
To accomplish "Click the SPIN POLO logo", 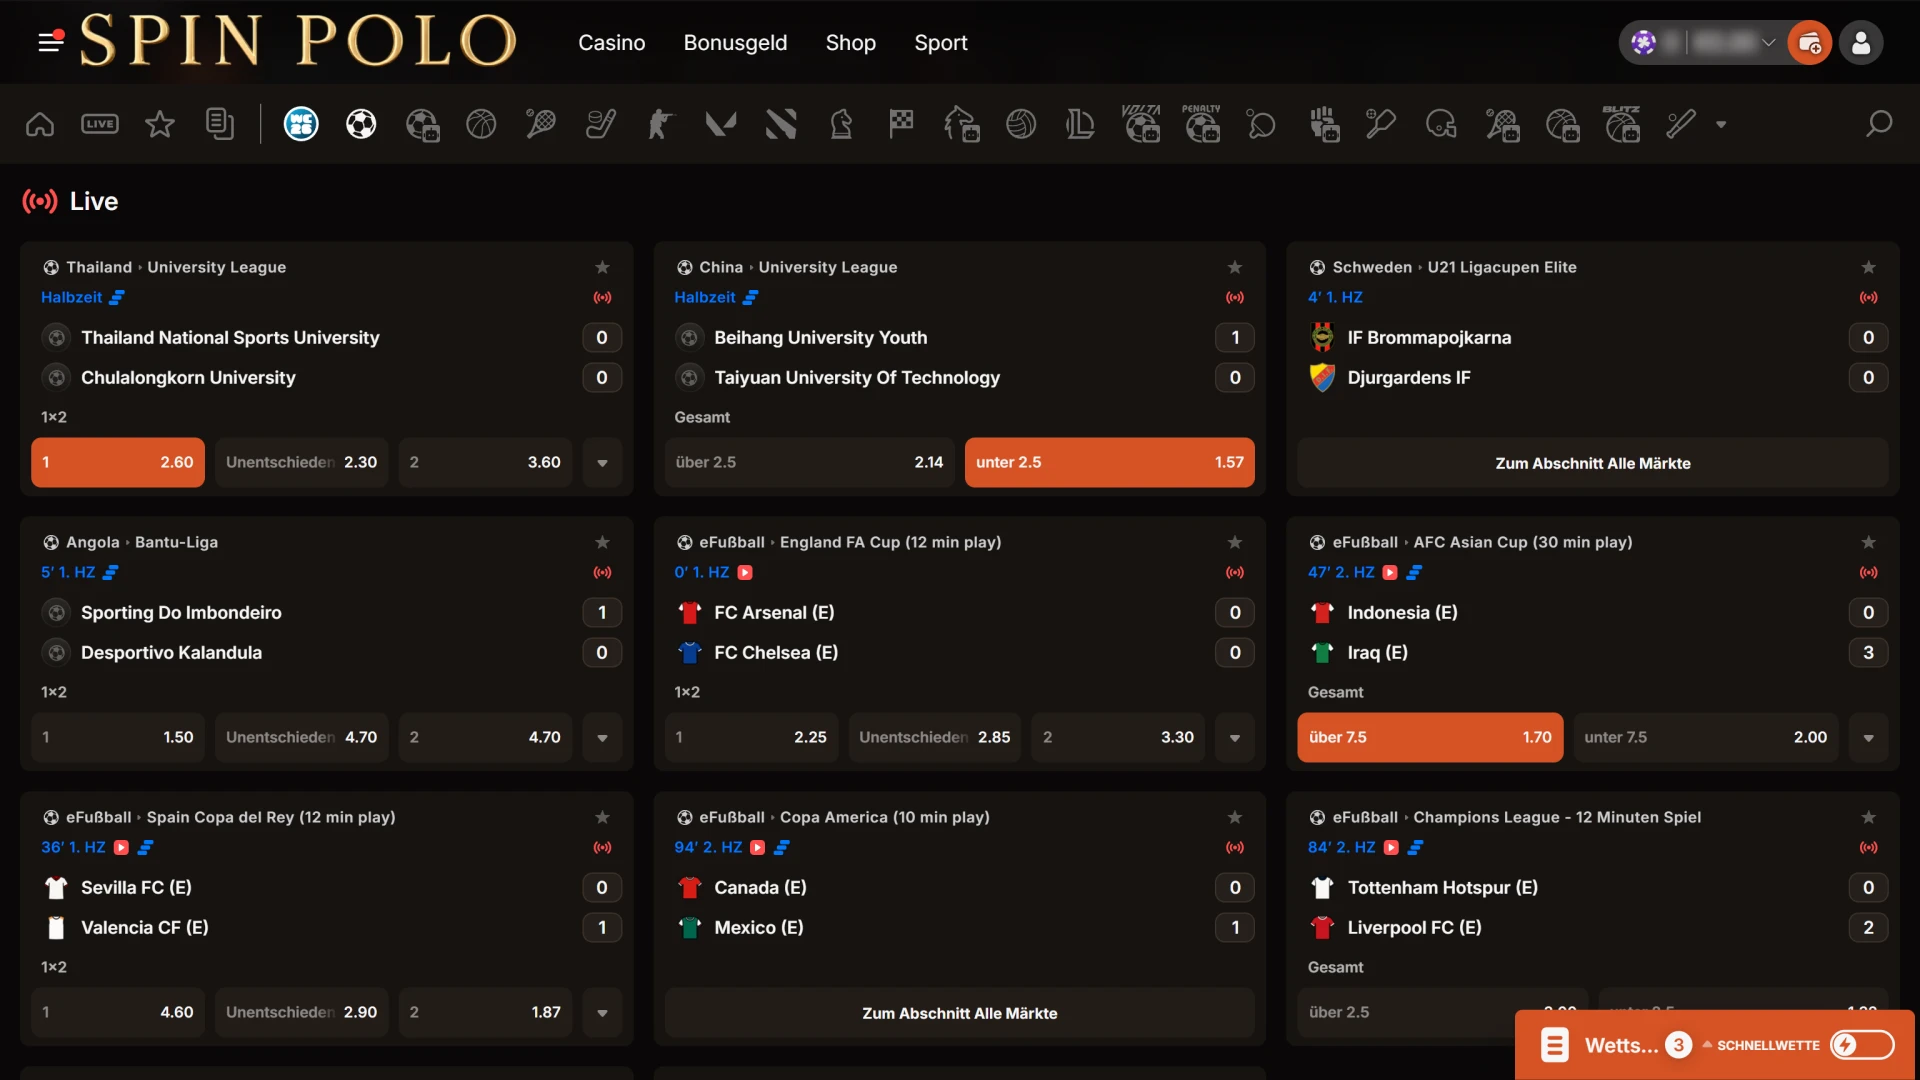I will [297, 41].
